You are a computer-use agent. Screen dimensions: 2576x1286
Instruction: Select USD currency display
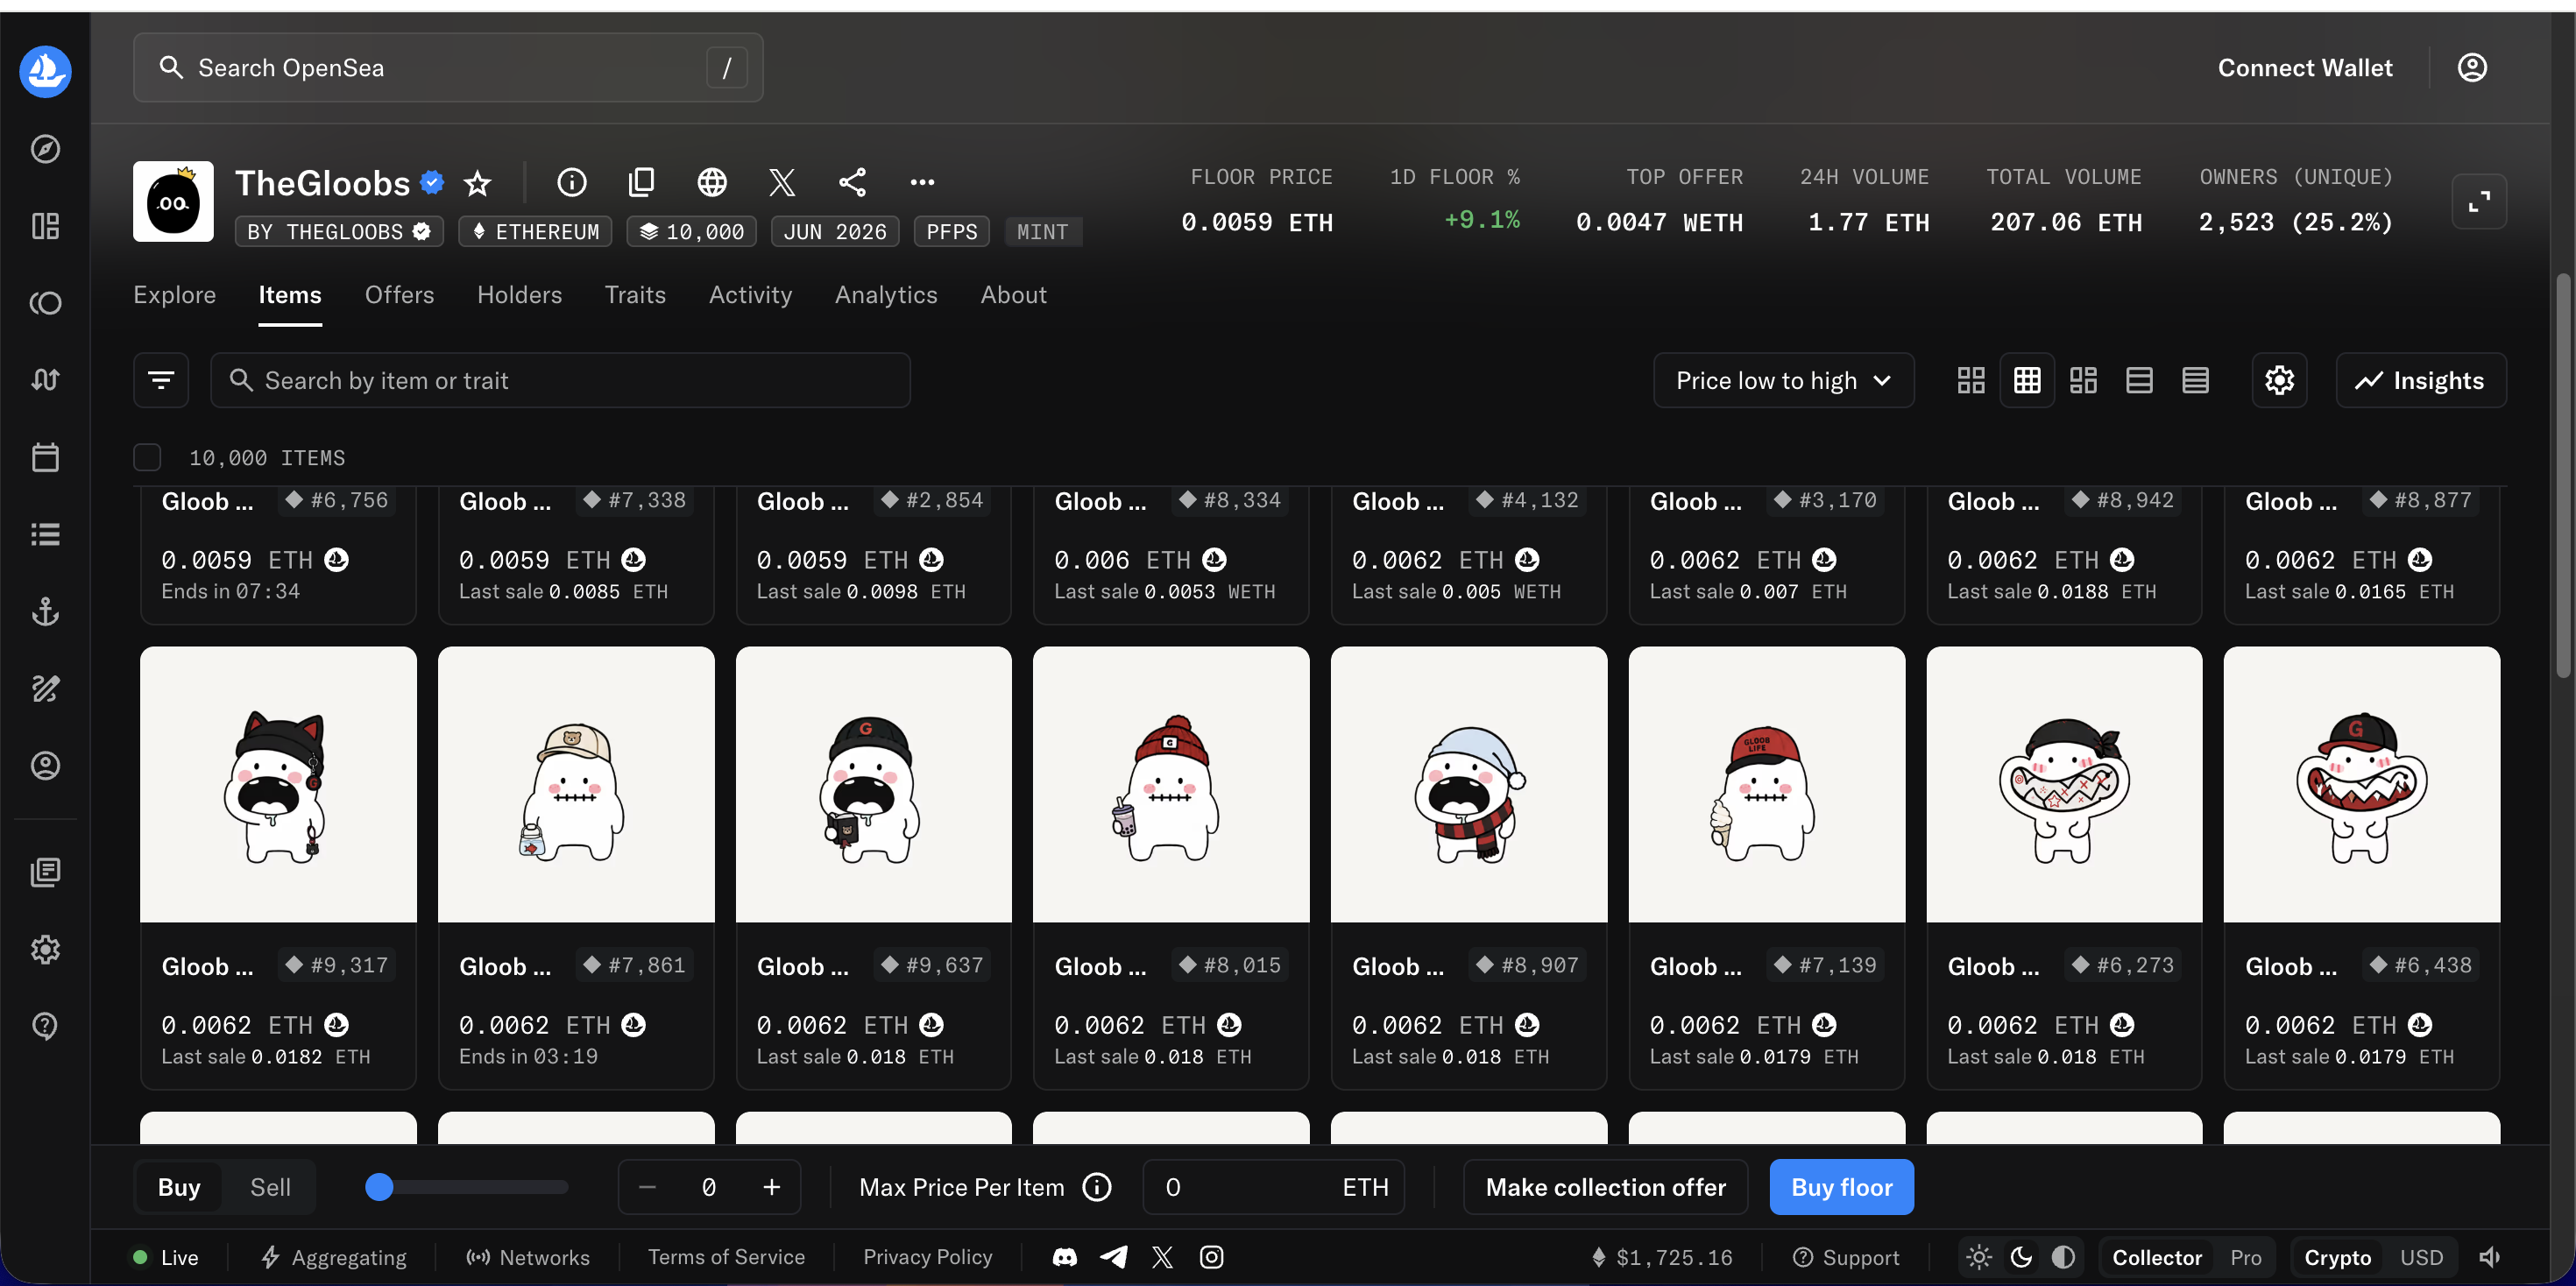[x=2421, y=1257]
